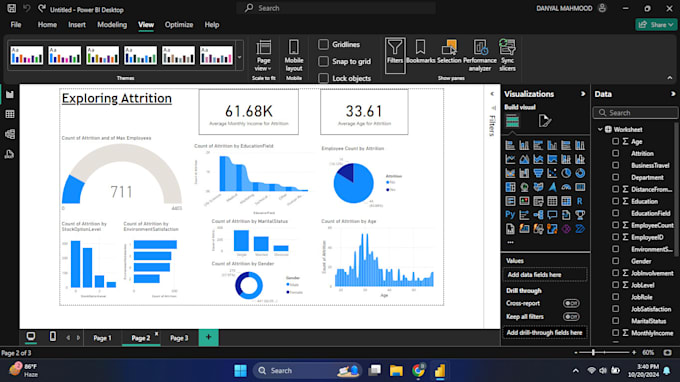680x382 pixels.
Task: Enable the Snap to grid checkbox
Action: tap(324, 61)
